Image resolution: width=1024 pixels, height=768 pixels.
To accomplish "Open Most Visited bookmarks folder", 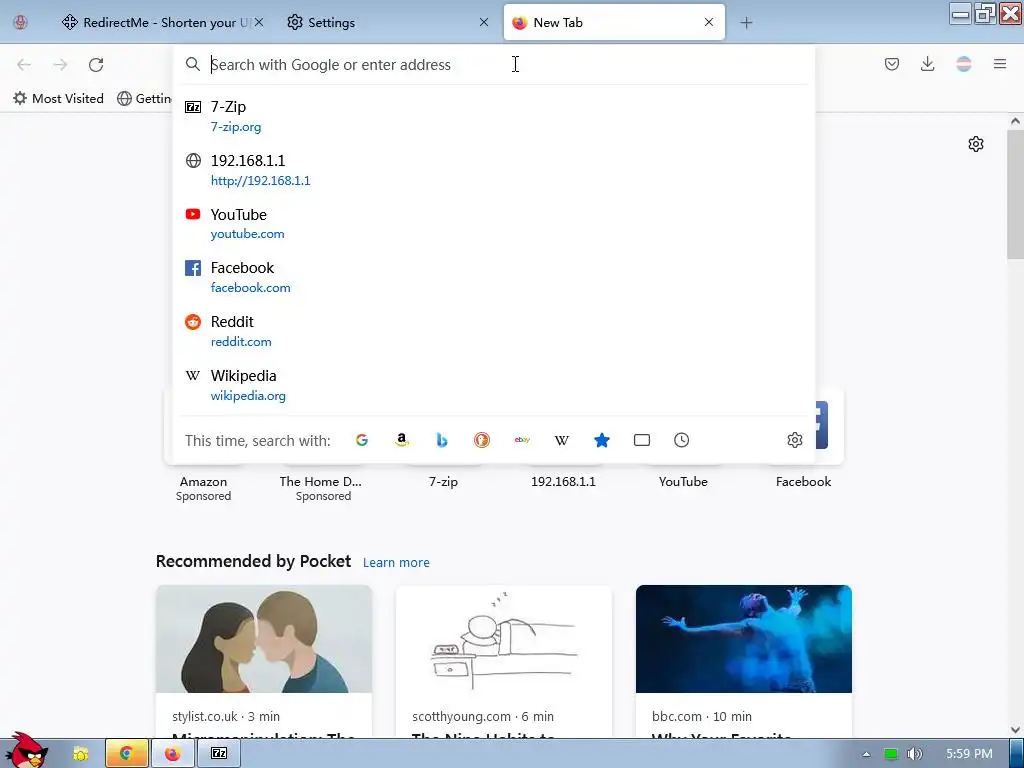I will coord(59,98).
